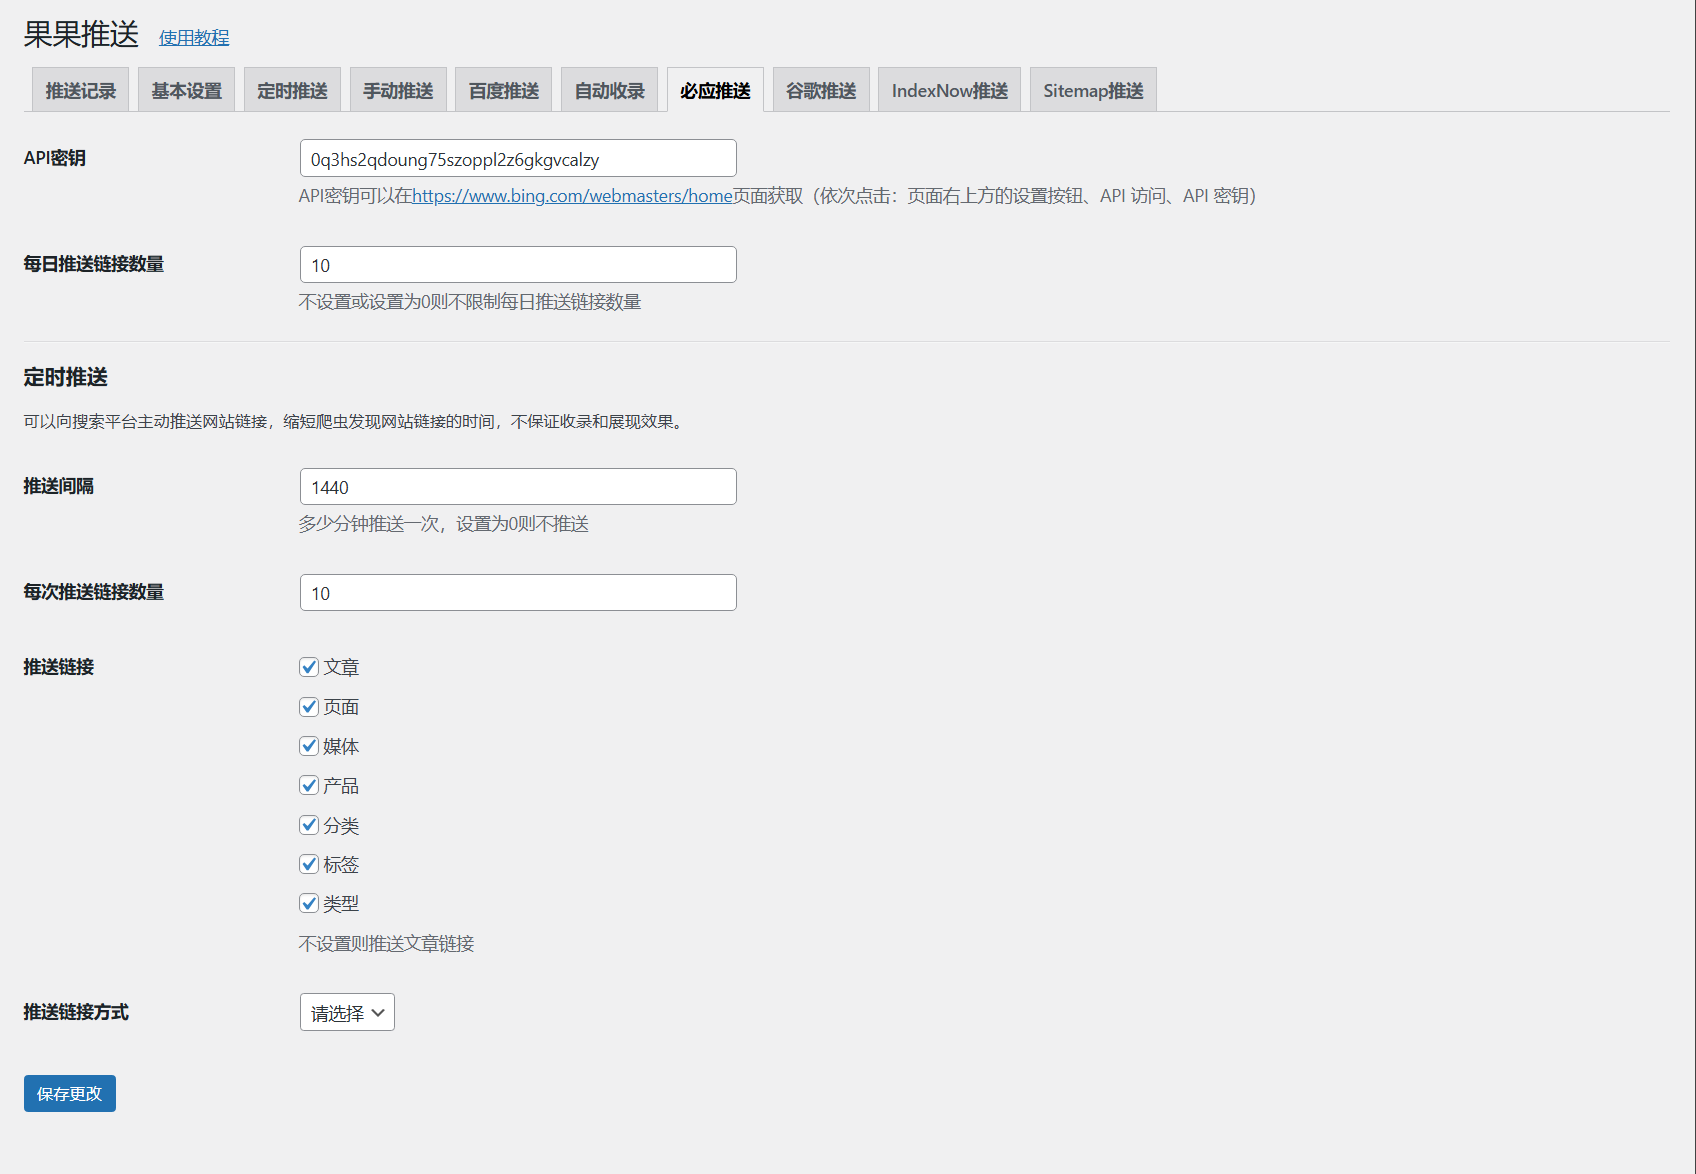Toggle the 标签 checkbox

point(309,864)
